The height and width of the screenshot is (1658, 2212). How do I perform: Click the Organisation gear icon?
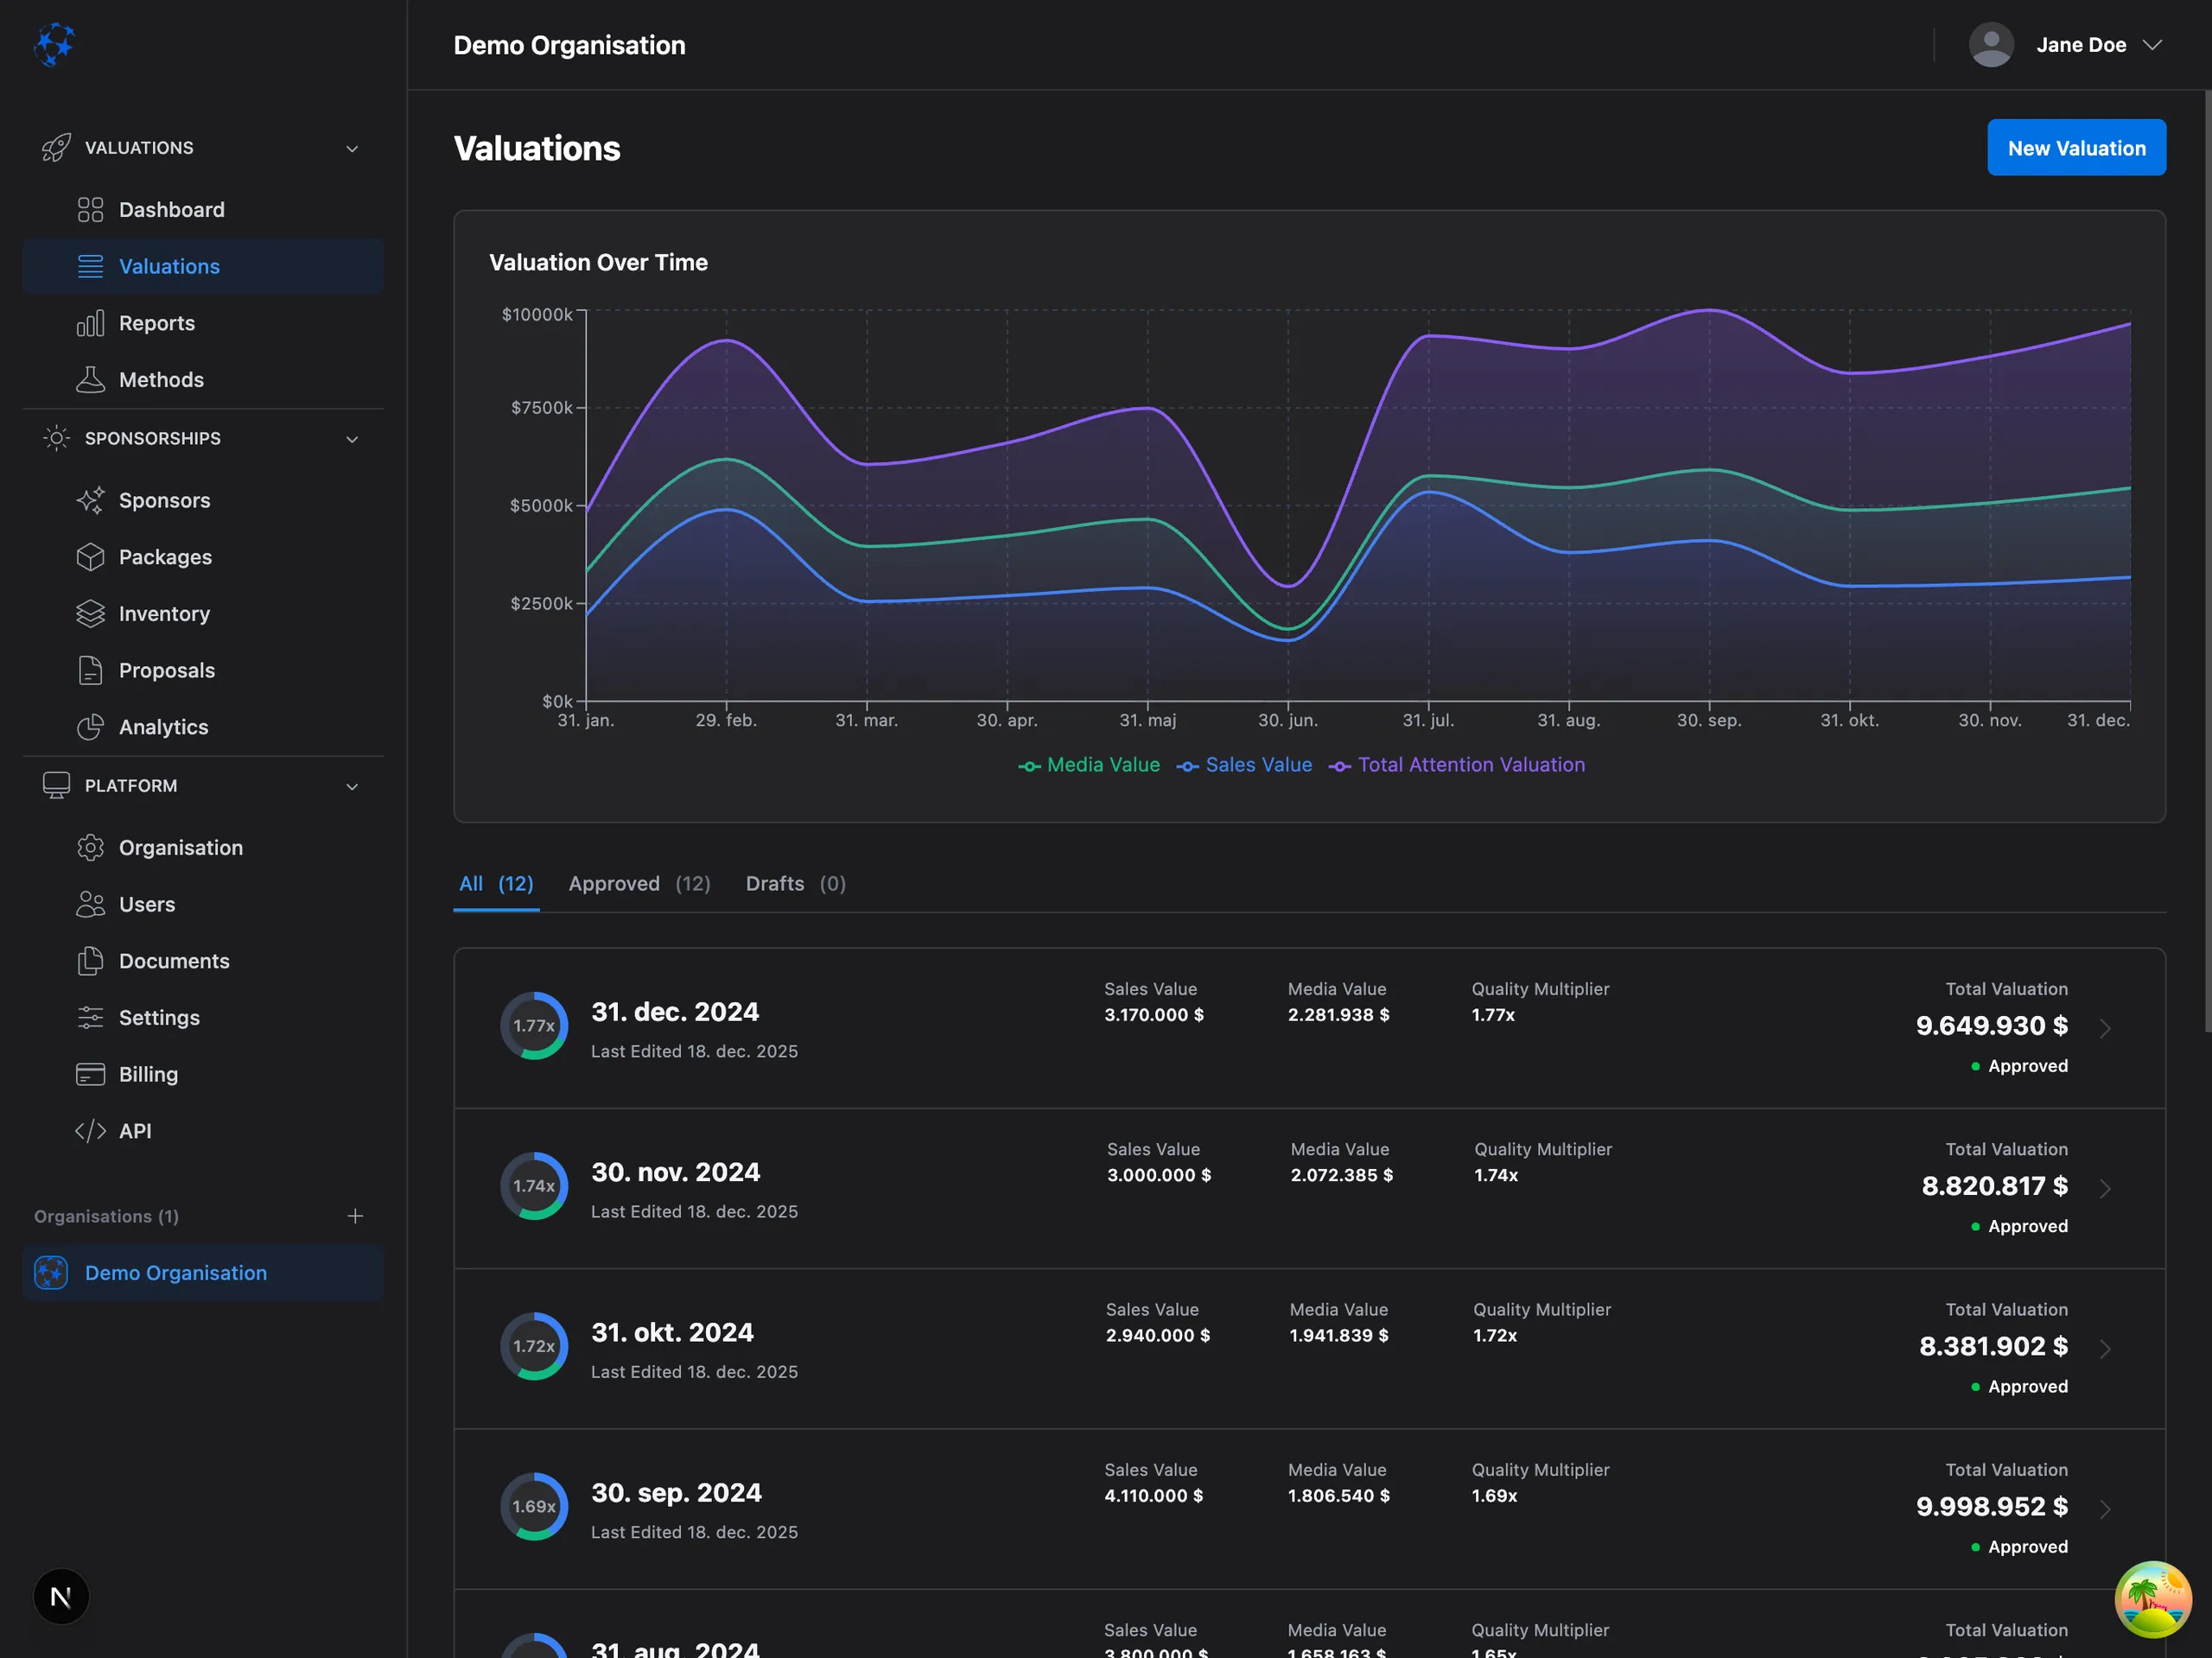click(x=90, y=848)
